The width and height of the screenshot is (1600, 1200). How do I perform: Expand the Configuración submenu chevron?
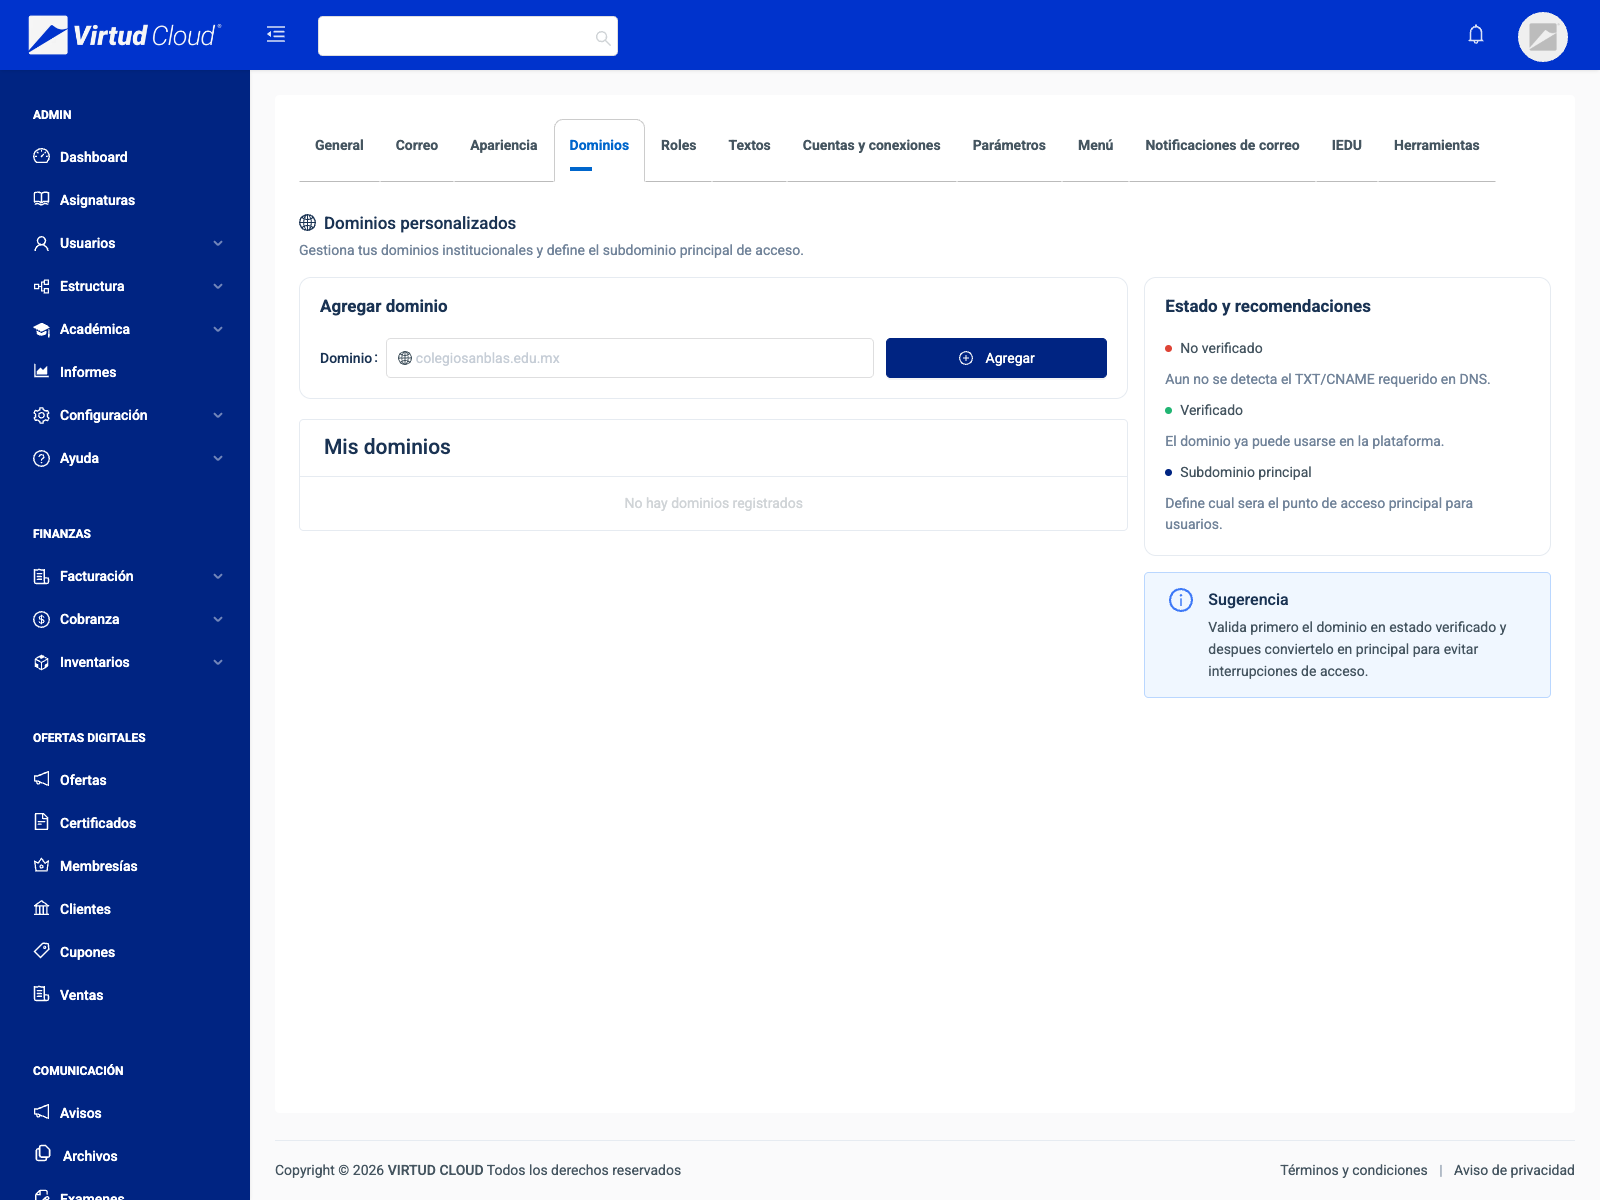click(x=218, y=415)
